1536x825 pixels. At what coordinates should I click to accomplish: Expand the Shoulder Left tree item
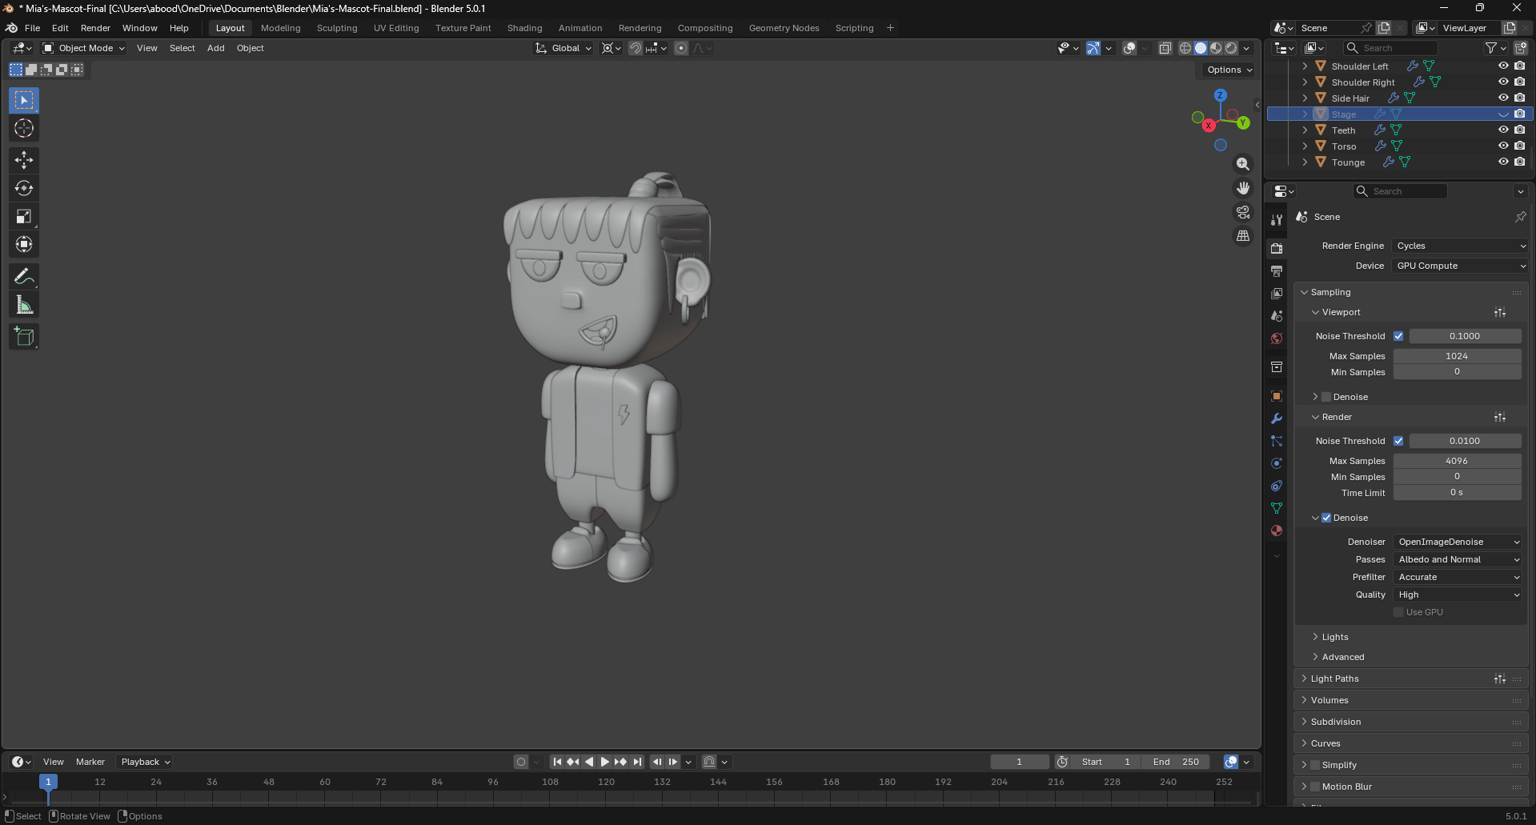click(1305, 66)
